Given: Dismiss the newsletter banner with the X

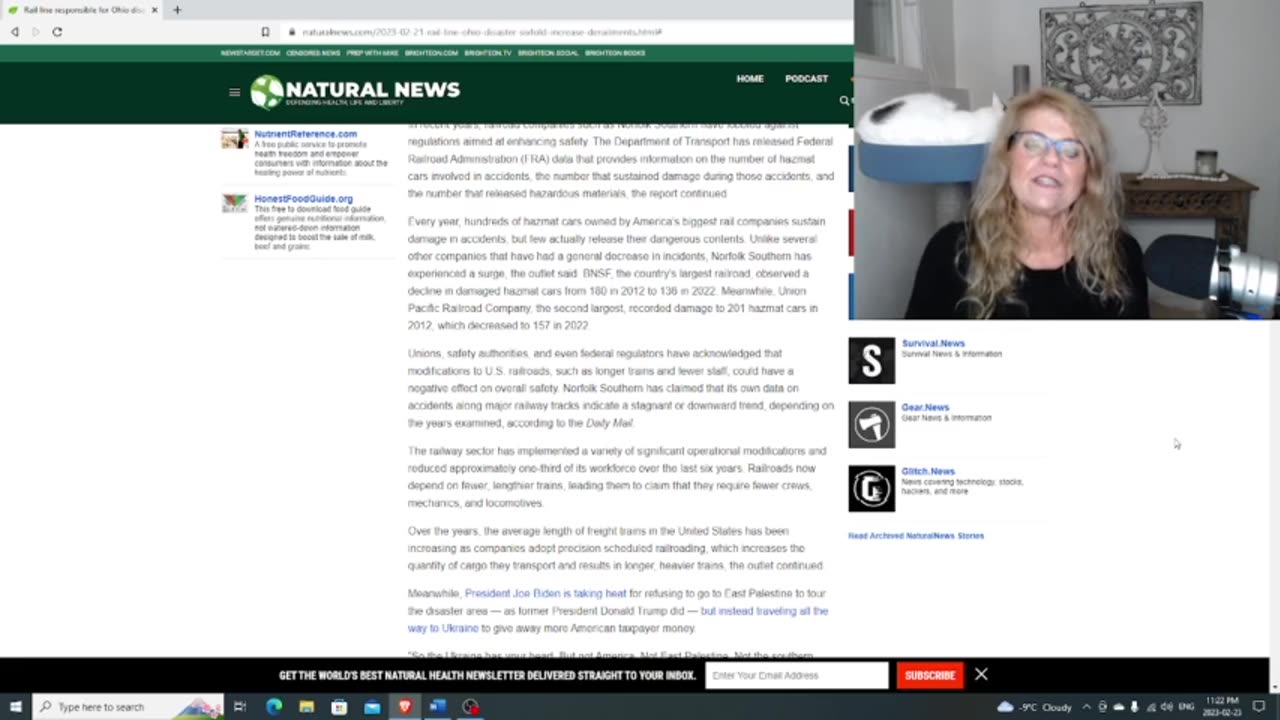Looking at the screenshot, I should coord(981,674).
